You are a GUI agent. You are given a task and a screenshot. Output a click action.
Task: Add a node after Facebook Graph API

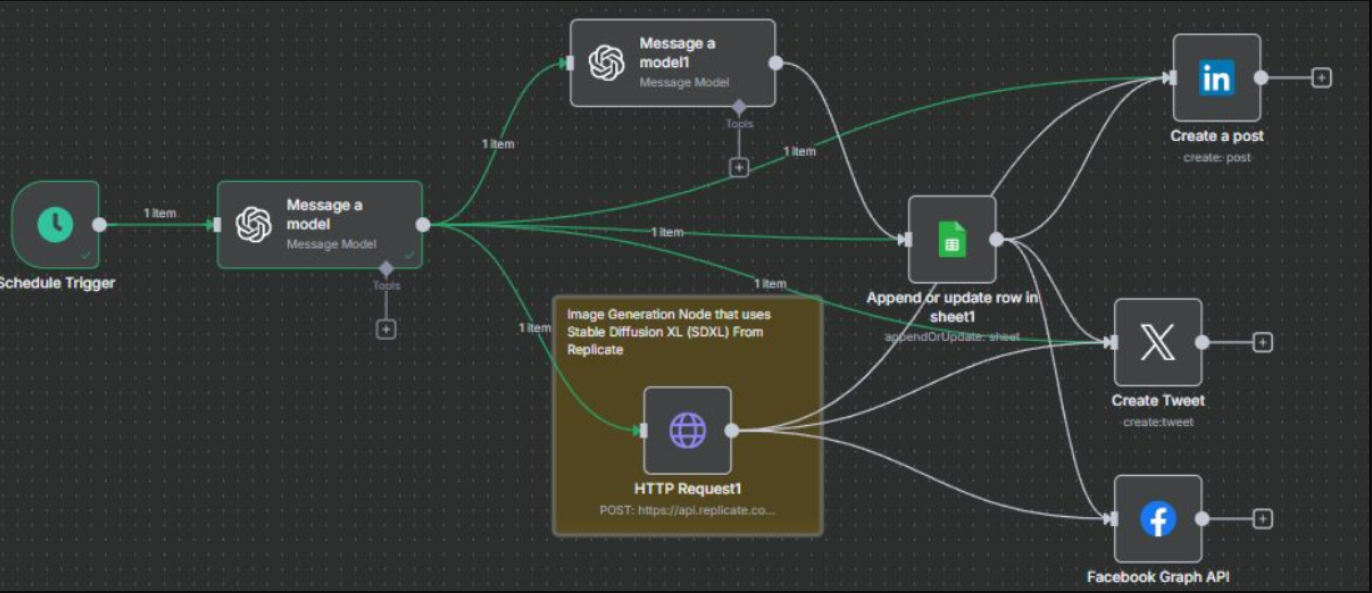[x=1263, y=518]
